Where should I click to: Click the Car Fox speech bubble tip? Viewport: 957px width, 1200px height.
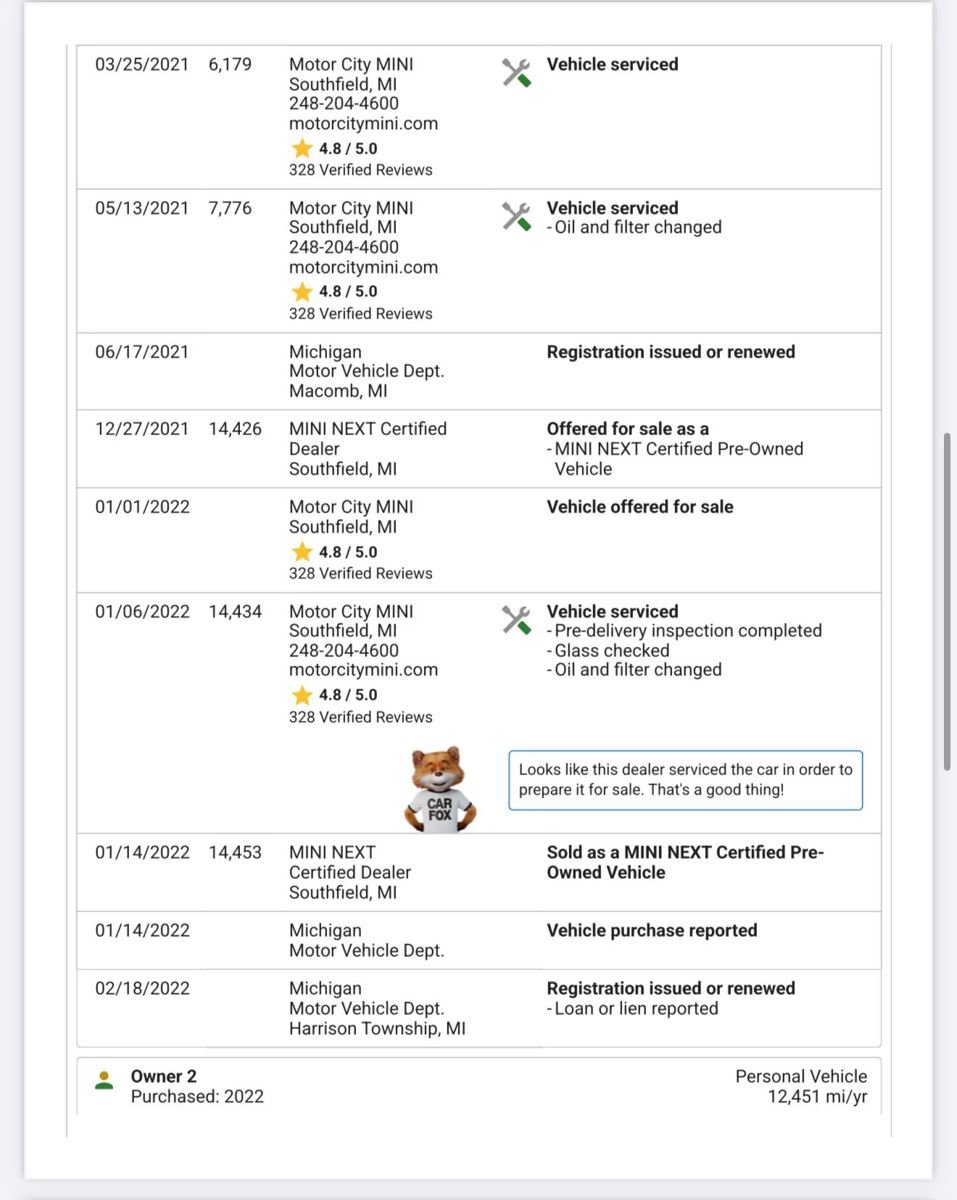tap(685, 780)
